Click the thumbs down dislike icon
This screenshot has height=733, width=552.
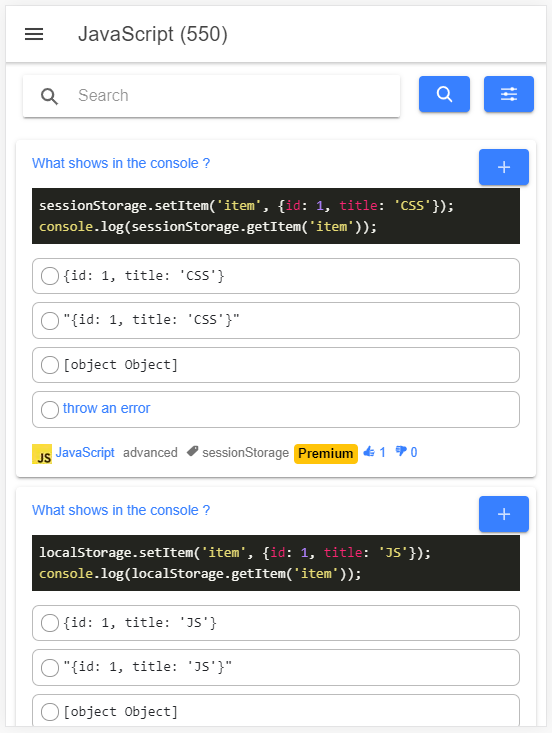click(401, 451)
